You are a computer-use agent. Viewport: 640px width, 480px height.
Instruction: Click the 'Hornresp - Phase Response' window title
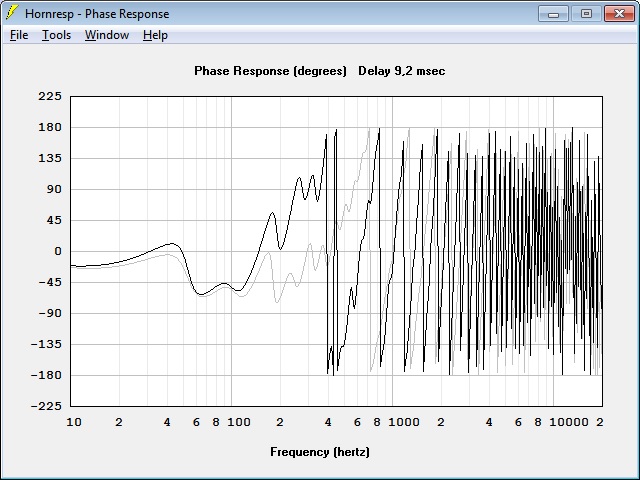97,14
